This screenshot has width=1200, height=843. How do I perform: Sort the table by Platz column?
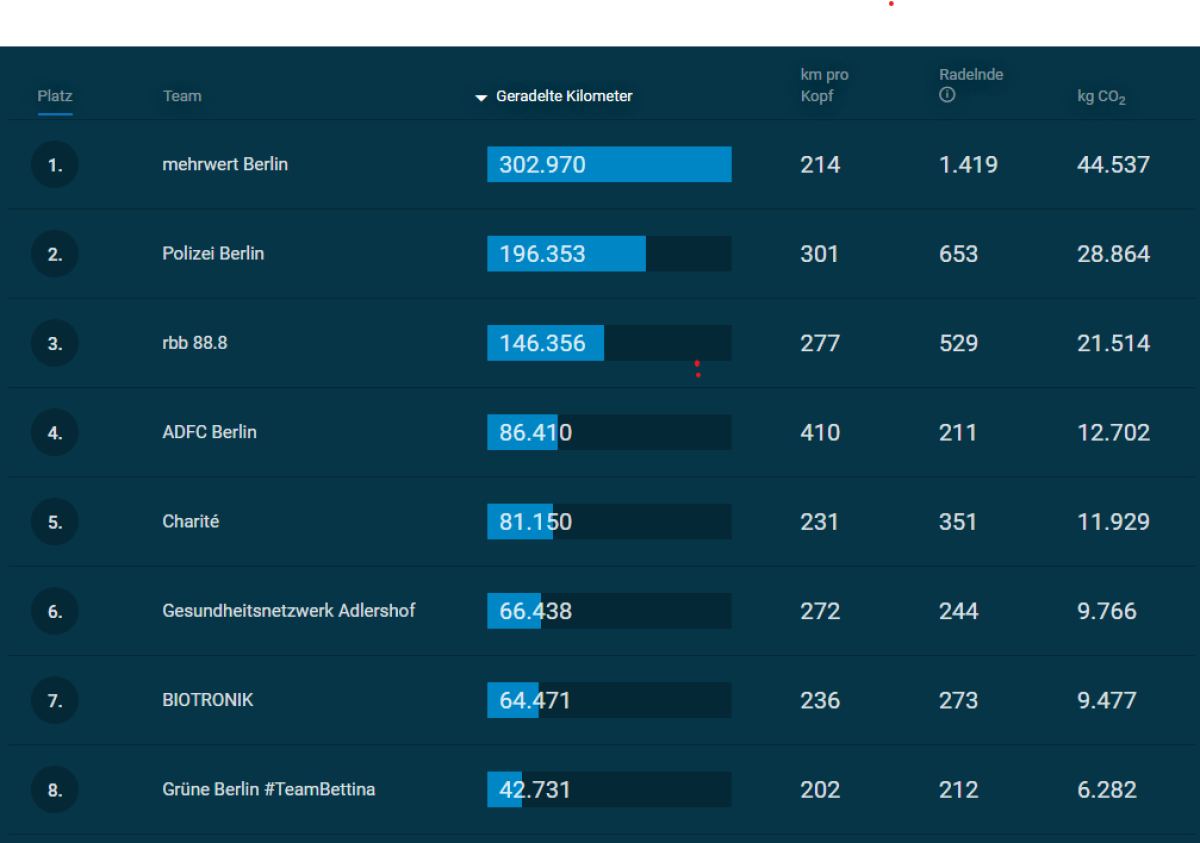tap(55, 97)
